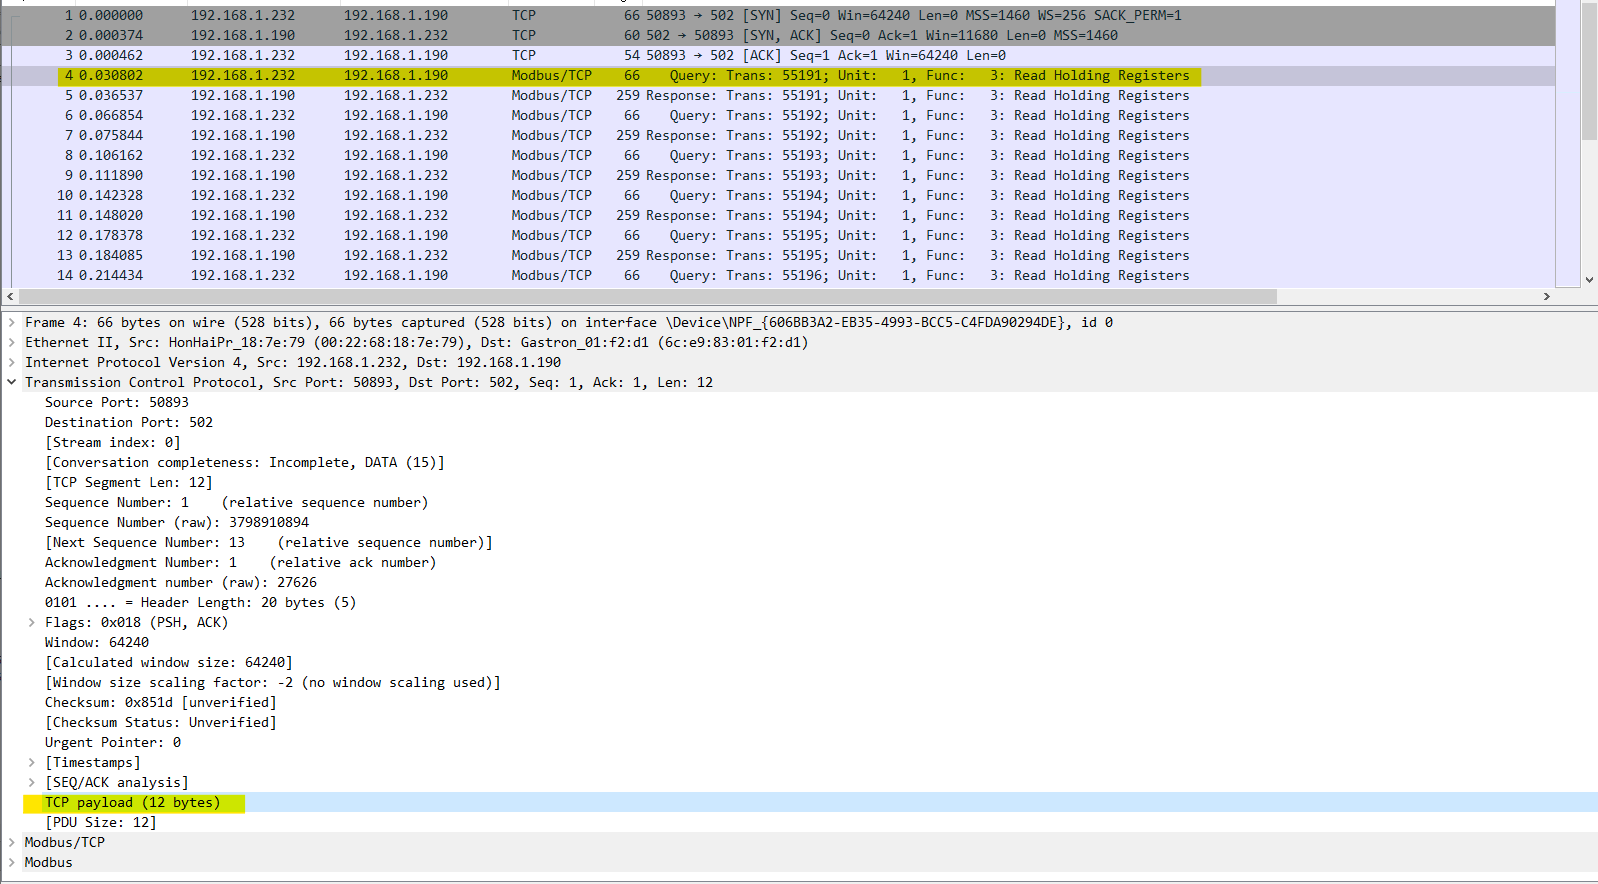This screenshot has width=1598, height=884.
Task: Expand Internet Protocol Version 4 section
Action: (x=11, y=362)
